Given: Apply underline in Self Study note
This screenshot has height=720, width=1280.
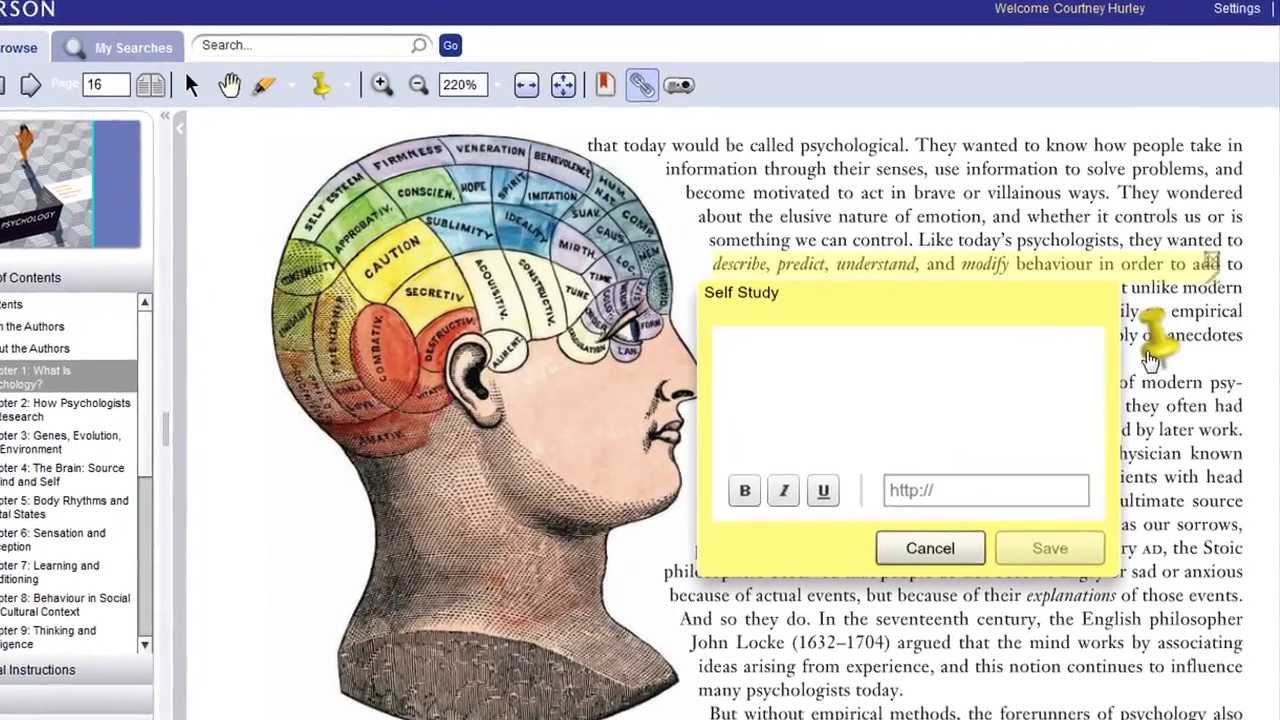Looking at the screenshot, I should (x=823, y=490).
